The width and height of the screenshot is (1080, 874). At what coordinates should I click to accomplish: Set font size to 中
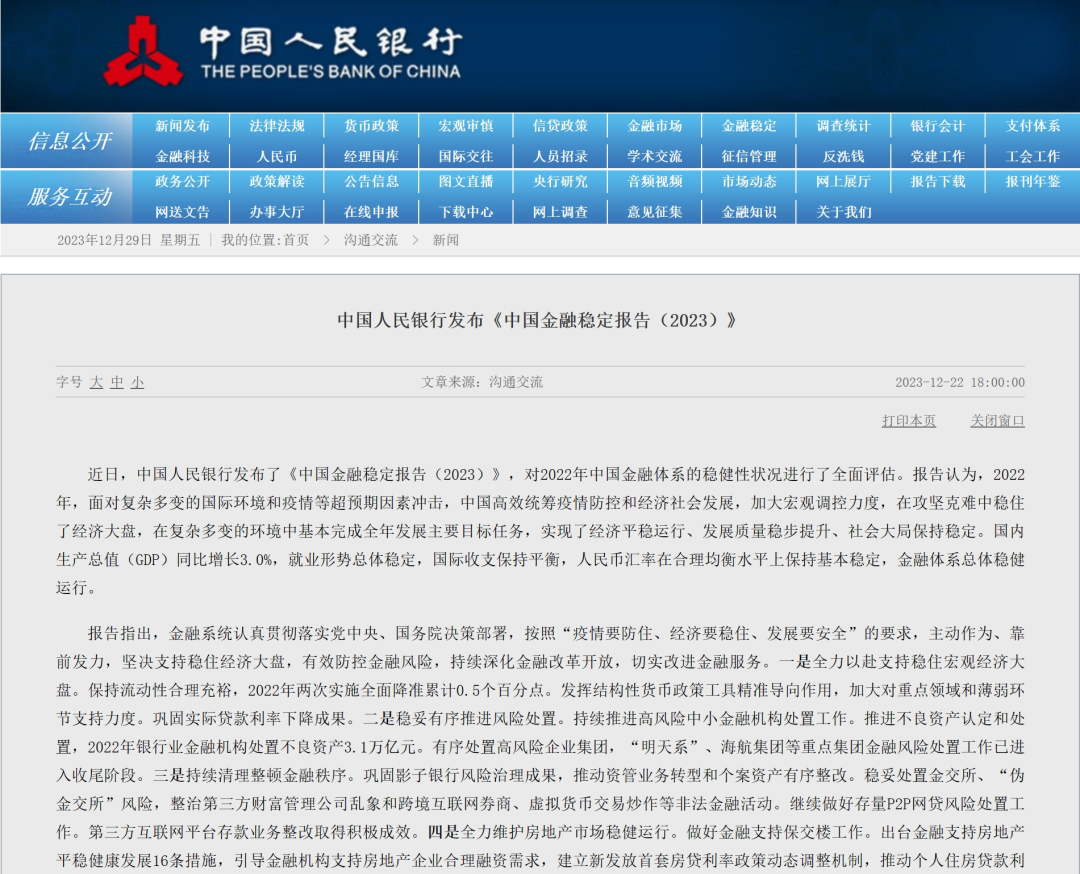click(117, 382)
